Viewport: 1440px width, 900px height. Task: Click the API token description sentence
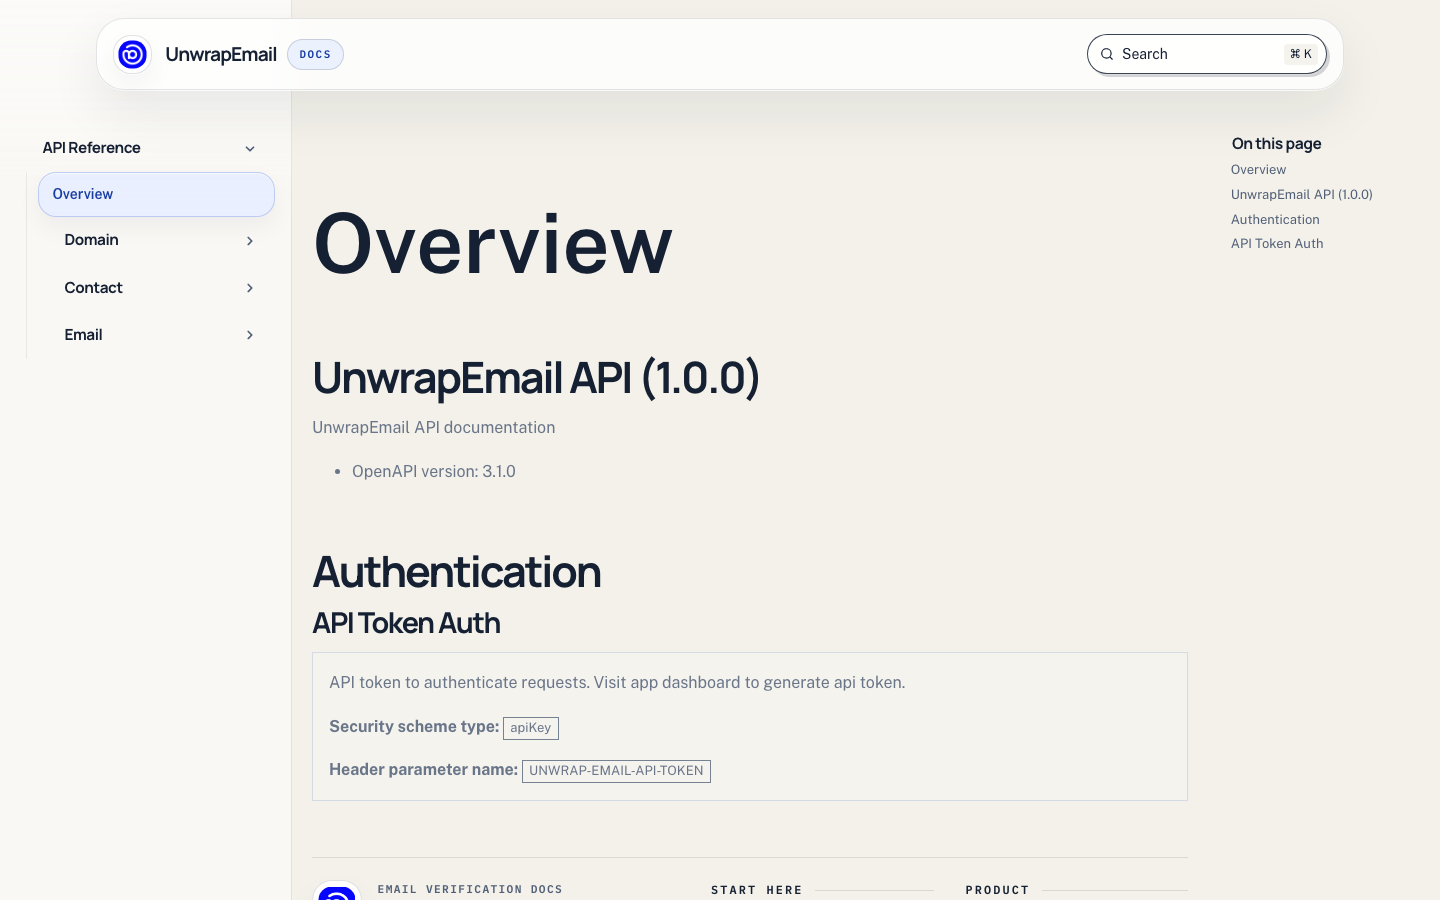[617, 683]
